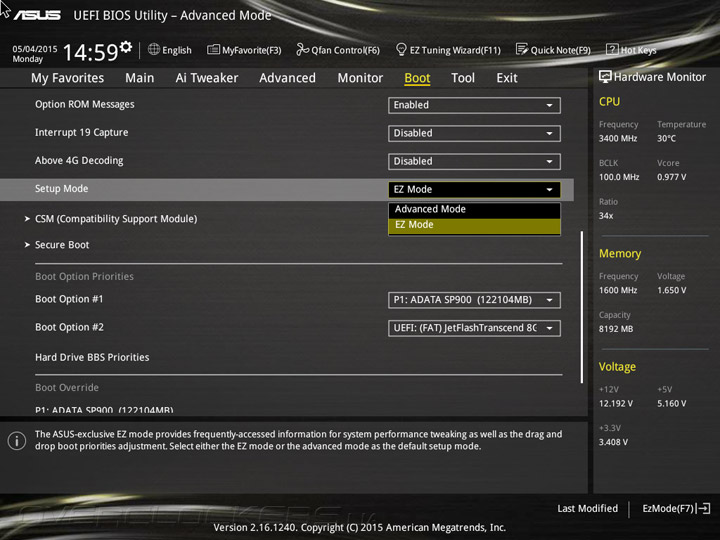The height and width of the screenshot is (540, 720).
Task: Open Qfan Control(F6)
Action: pos(338,50)
